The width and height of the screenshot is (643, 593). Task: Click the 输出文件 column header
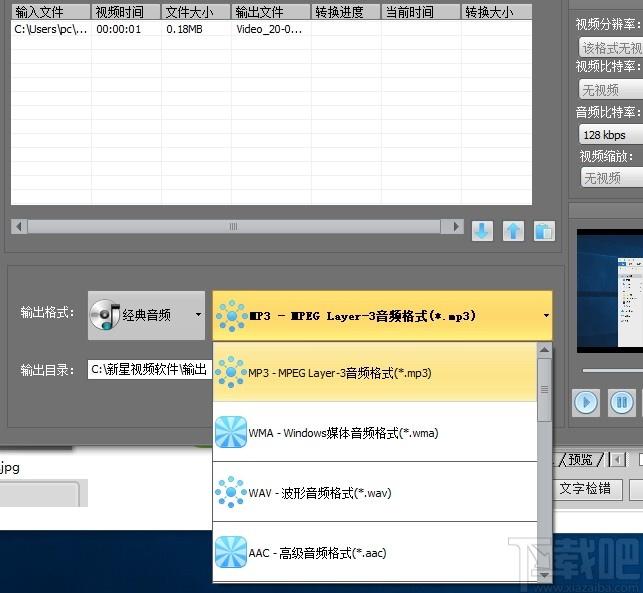coord(271,12)
